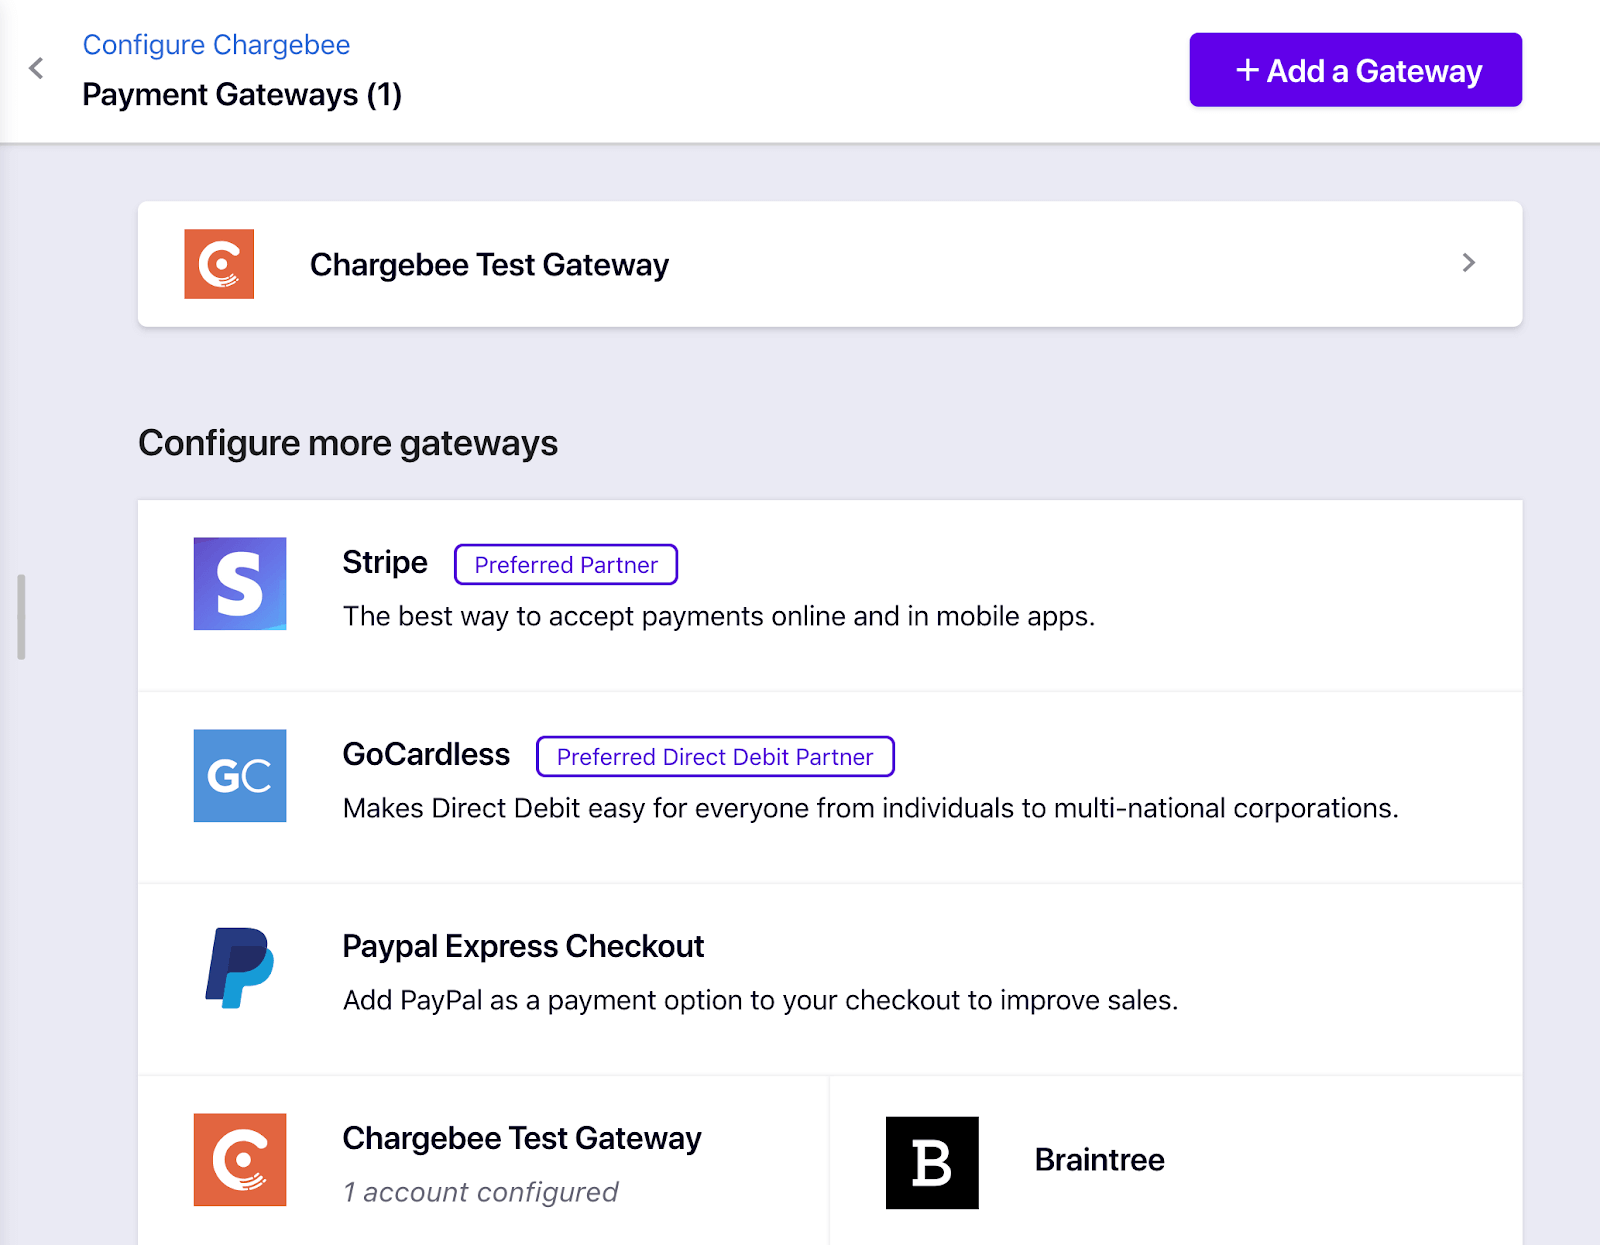Click the Braintree logo icon

coord(931,1160)
